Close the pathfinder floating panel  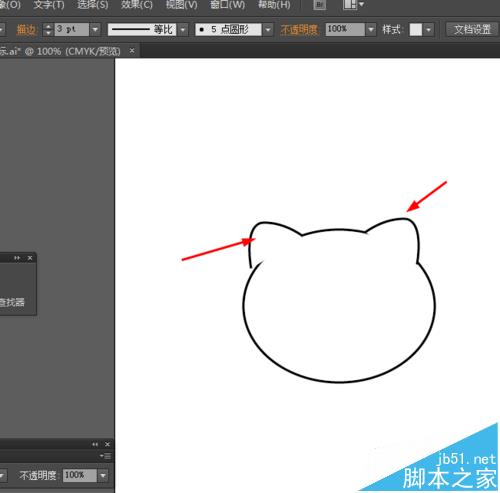tap(30, 258)
